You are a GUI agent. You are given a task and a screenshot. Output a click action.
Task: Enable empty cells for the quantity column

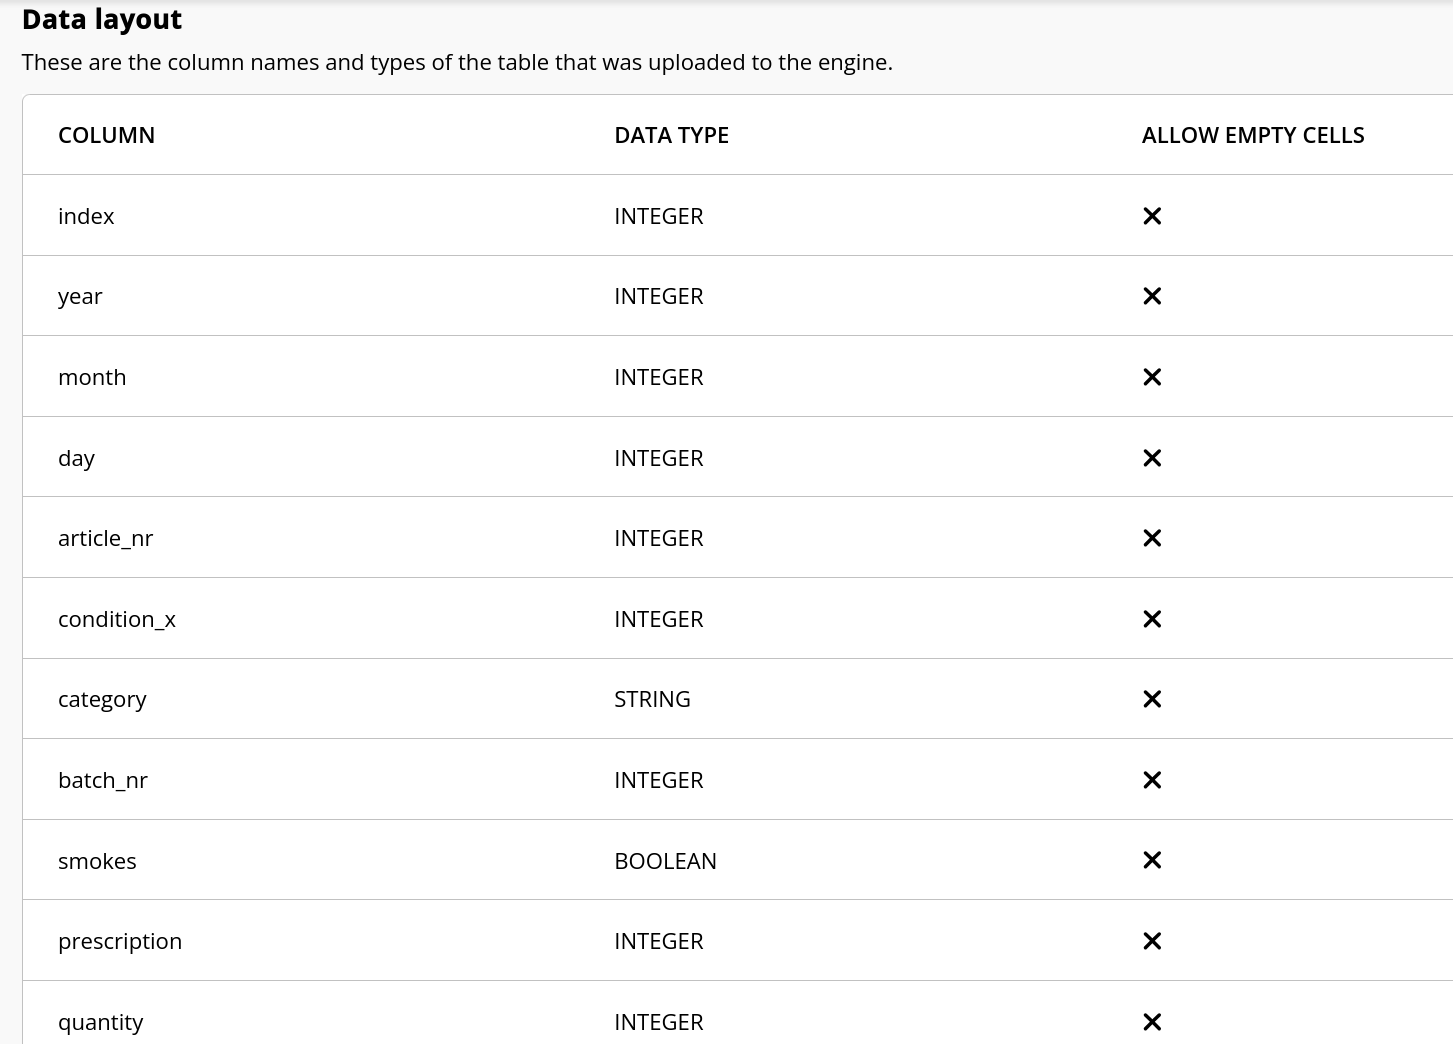tap(1151, 1021)
